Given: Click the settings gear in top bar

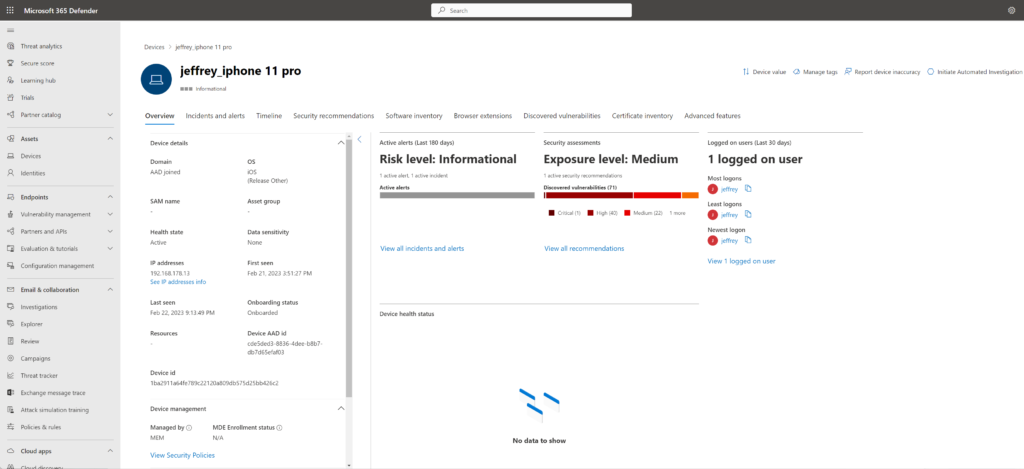Looking at the screenshot, I should click(x=1012, y=10).
